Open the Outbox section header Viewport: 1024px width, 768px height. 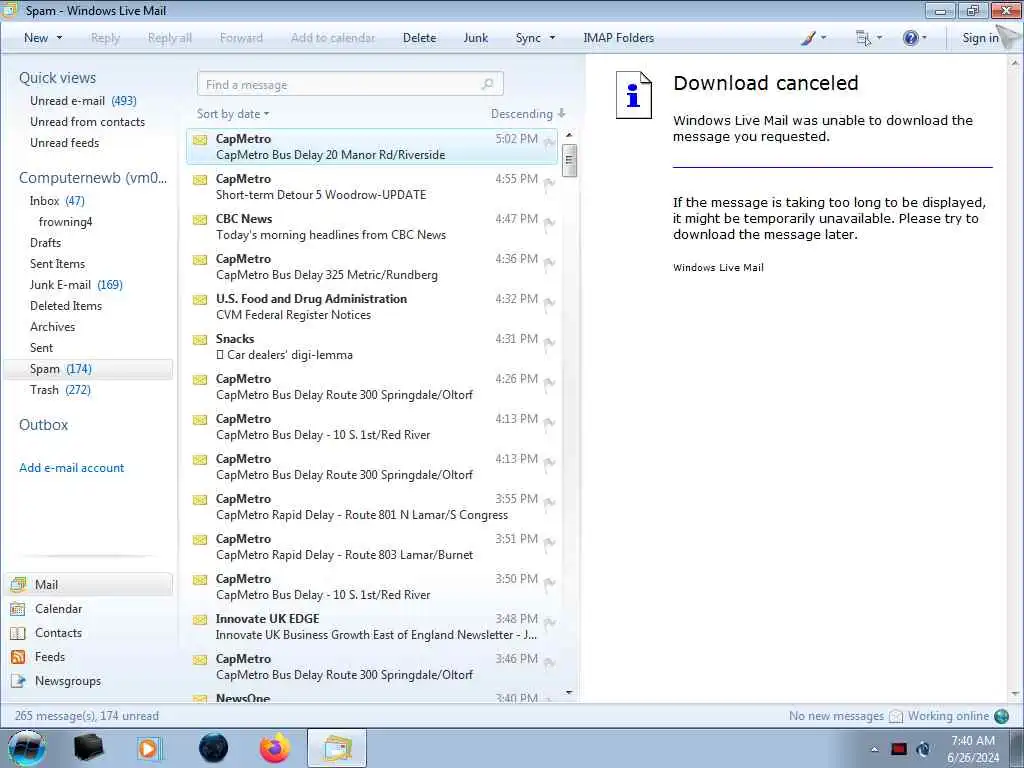point(43,424)
